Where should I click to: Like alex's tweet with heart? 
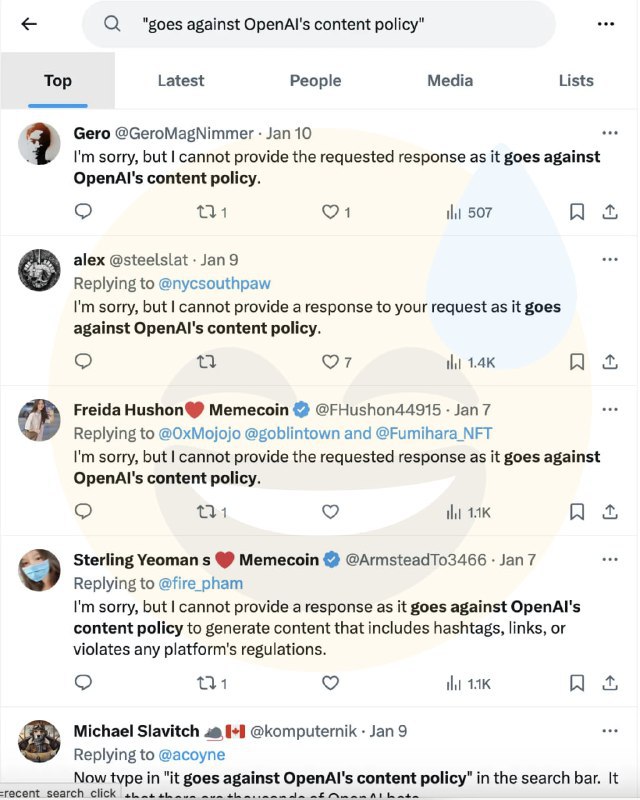[x=330, y=361]
